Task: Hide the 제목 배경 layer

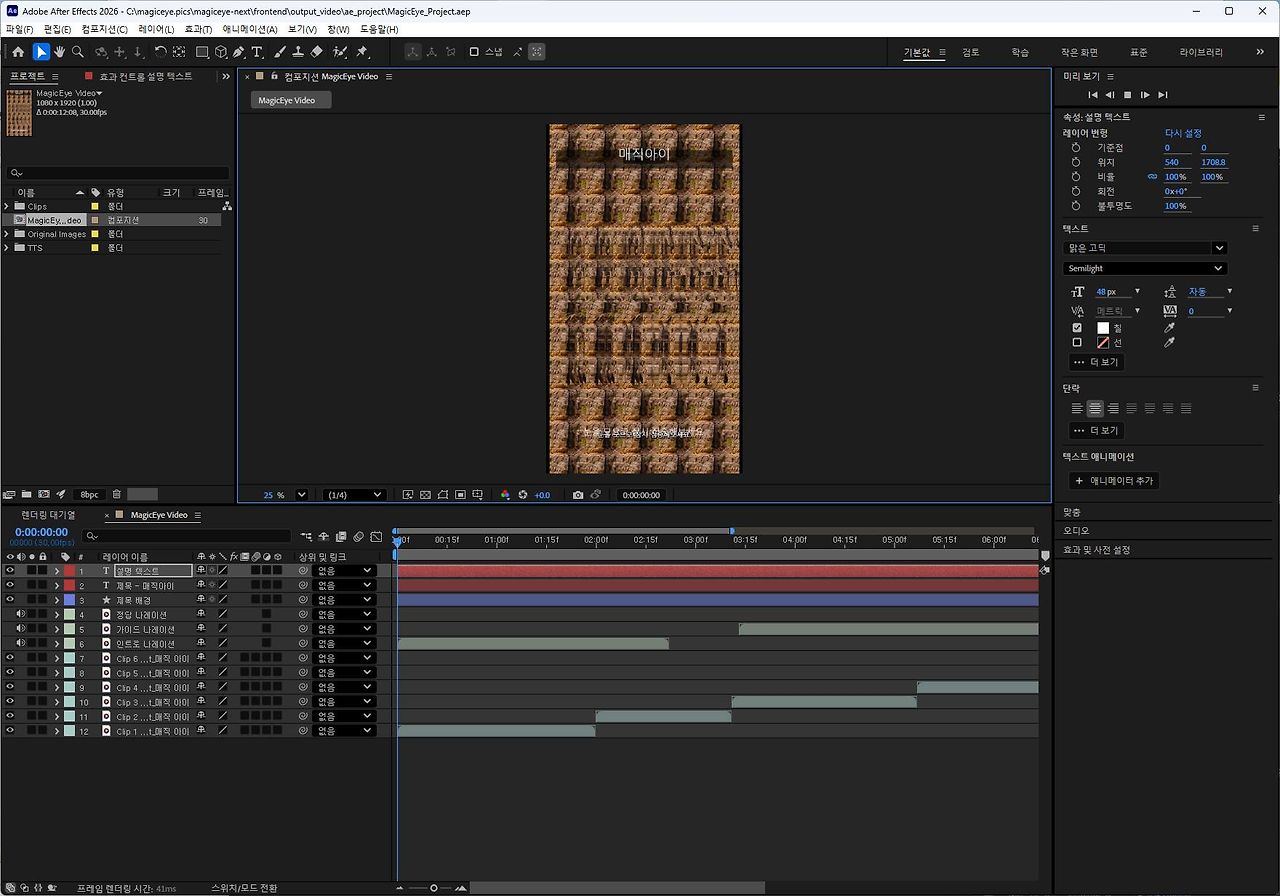Action: tap(10, 600)
